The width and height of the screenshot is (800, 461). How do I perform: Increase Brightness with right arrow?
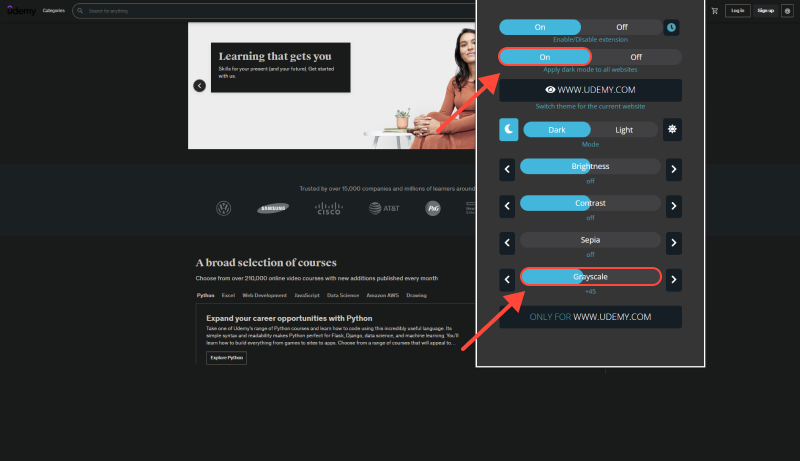pyautogui.click(x=673, y=169)
